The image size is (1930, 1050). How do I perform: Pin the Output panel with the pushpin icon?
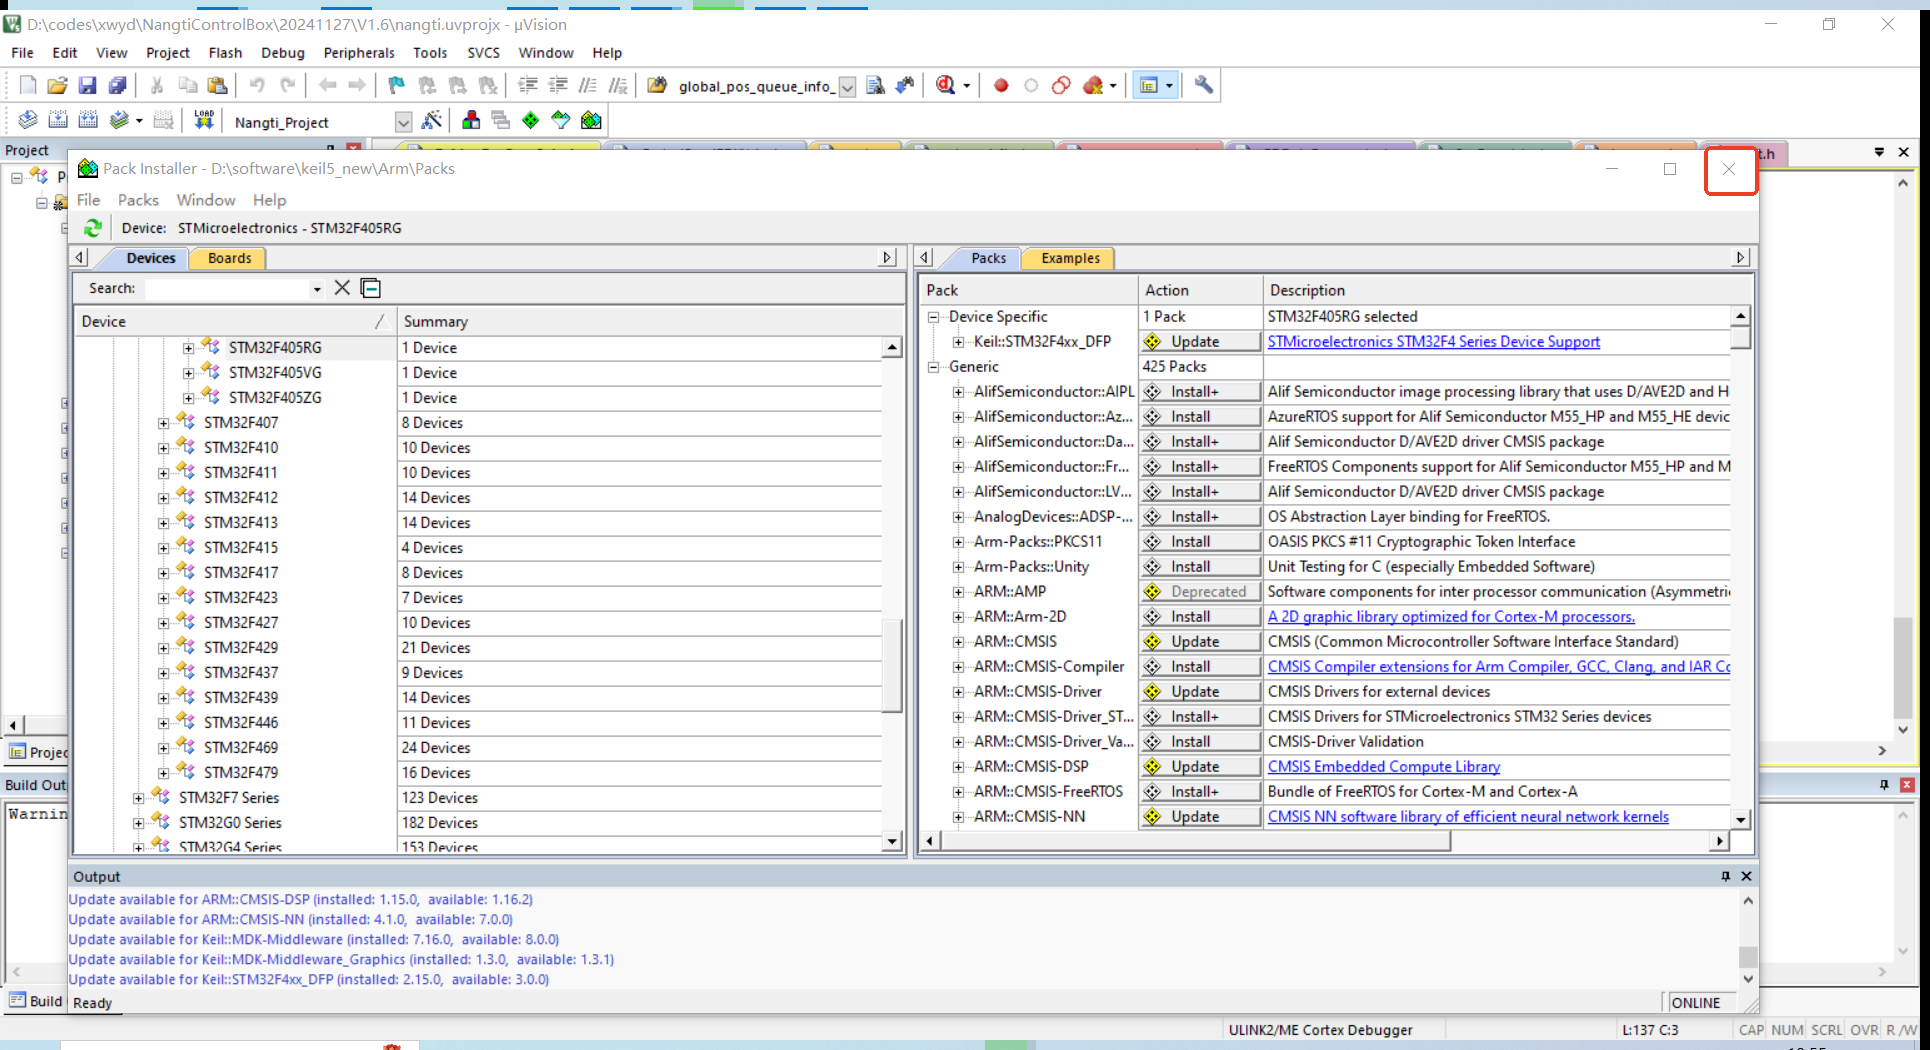[1725, 876]
